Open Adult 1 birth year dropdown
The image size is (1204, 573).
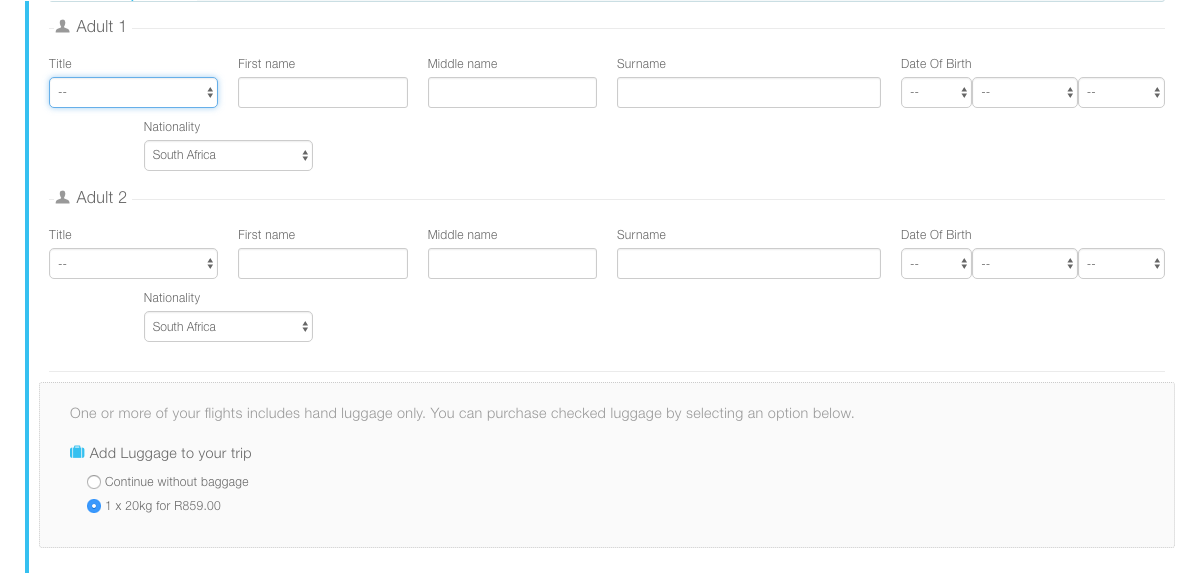tap(1121, 92)
